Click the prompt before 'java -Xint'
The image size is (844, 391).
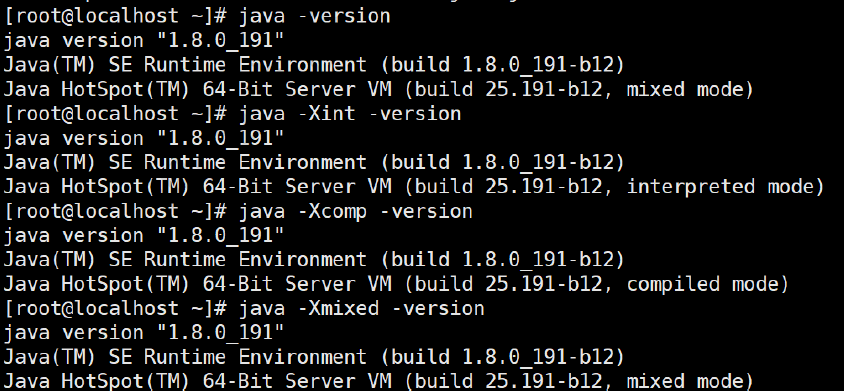point(115,114)
